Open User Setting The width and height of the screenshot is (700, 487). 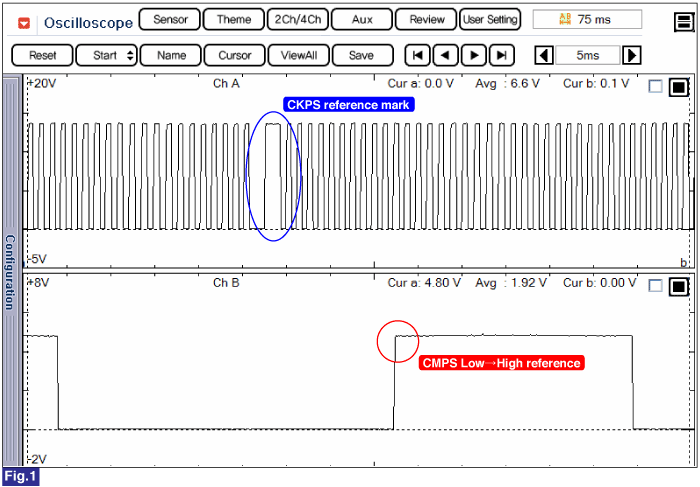pos(490,20)
